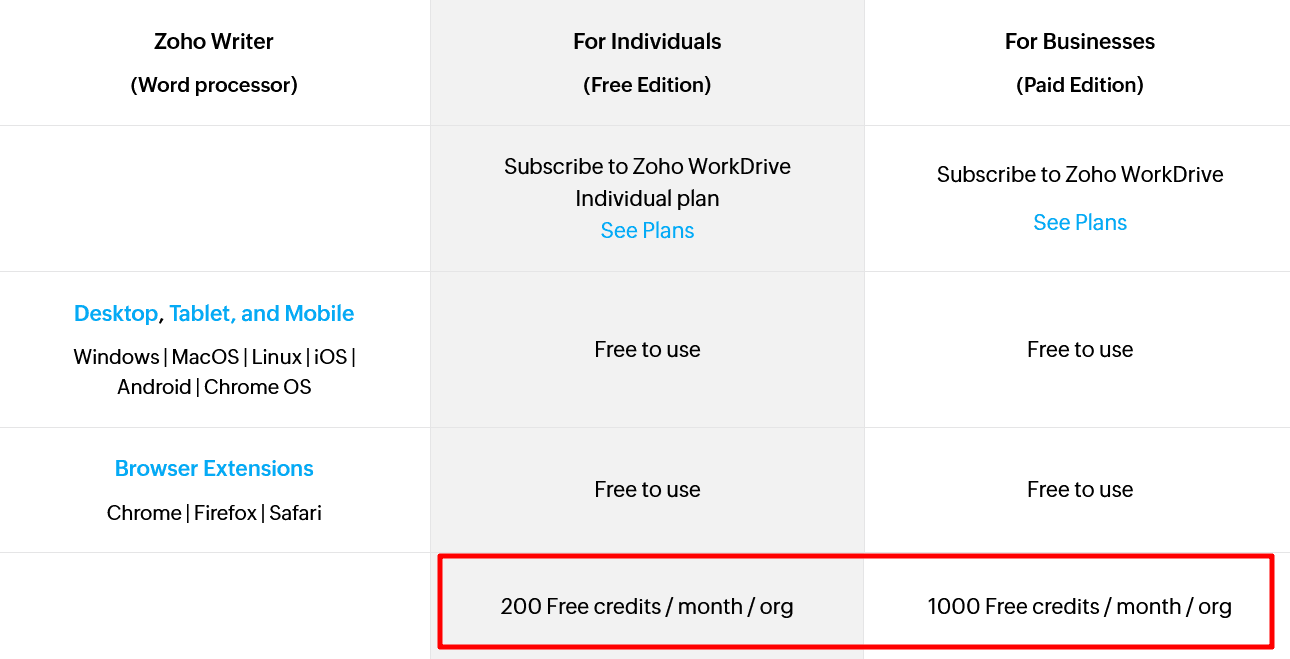Open See Plans link under For Businesses
1290x659 pixels.
[1079, 223]
